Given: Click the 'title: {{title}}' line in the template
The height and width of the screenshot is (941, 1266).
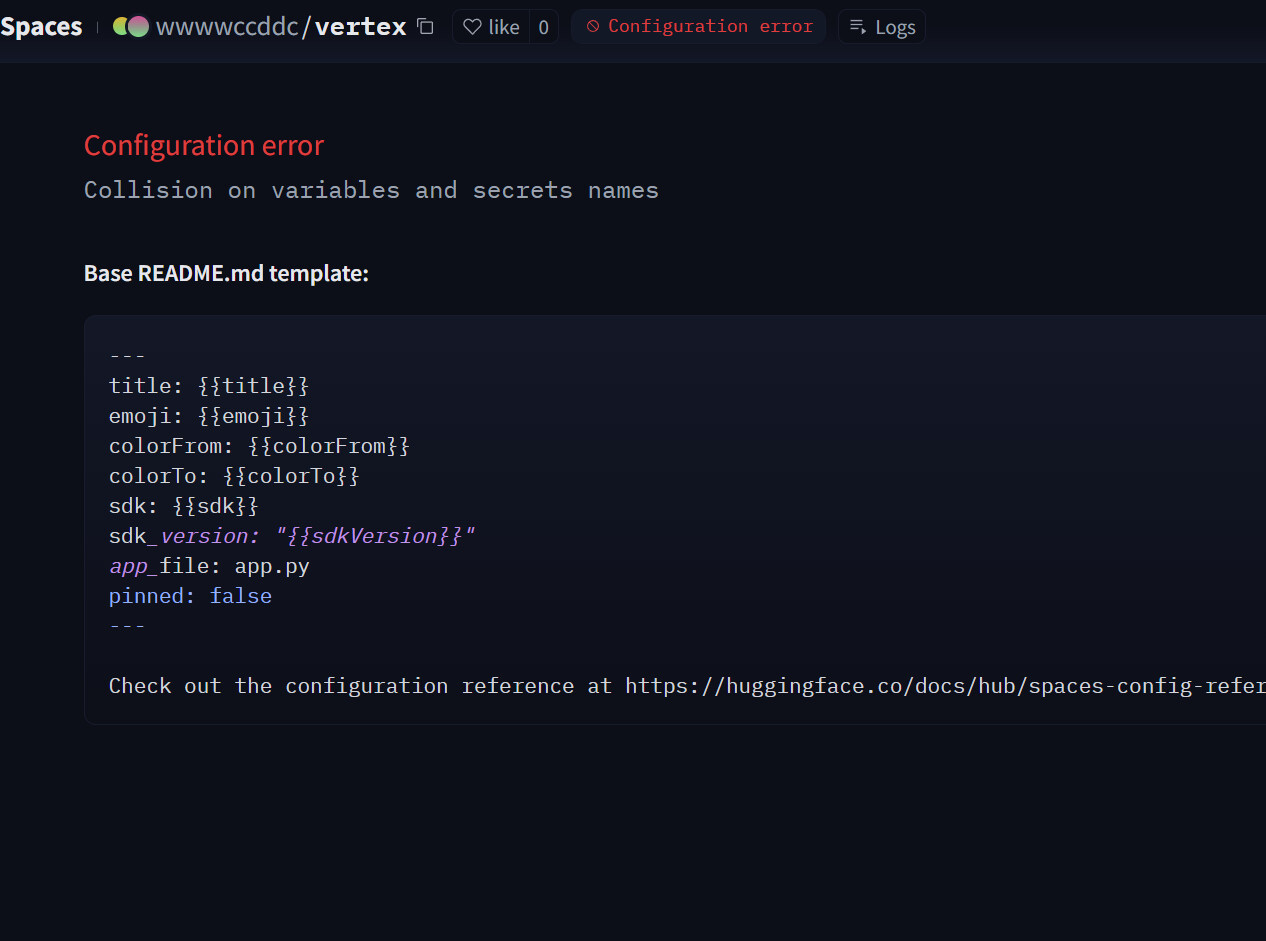Looking at the screenshot, I should coord(209,386).
